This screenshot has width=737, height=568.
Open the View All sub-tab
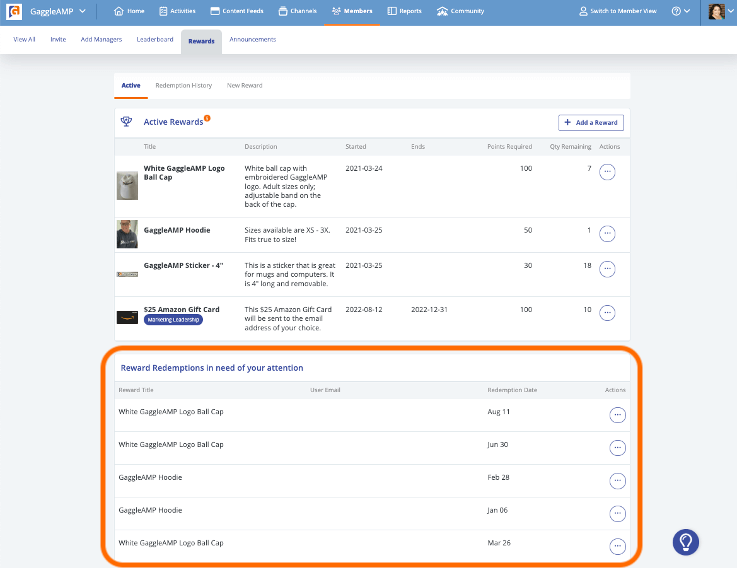(24, 39)
